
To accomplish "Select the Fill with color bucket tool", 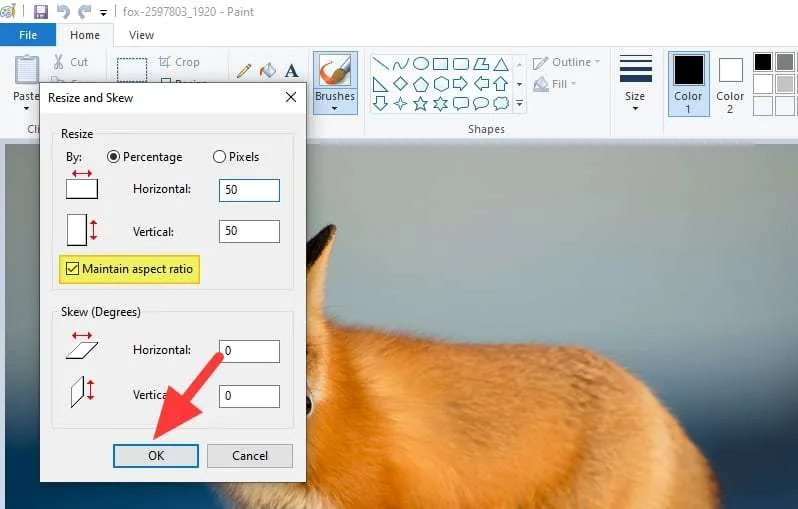I will click(x=268, y=71).
